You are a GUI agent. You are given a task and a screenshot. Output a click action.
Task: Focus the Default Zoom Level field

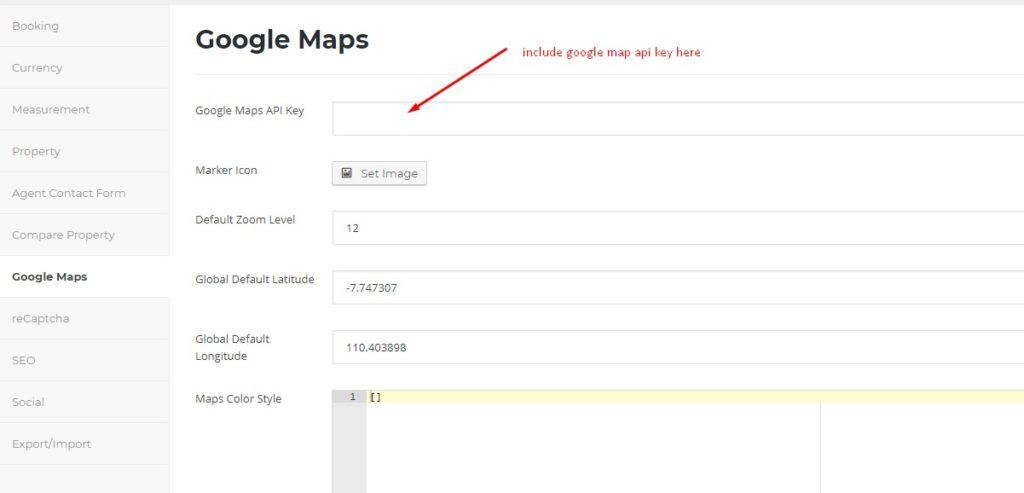(678, 228)
